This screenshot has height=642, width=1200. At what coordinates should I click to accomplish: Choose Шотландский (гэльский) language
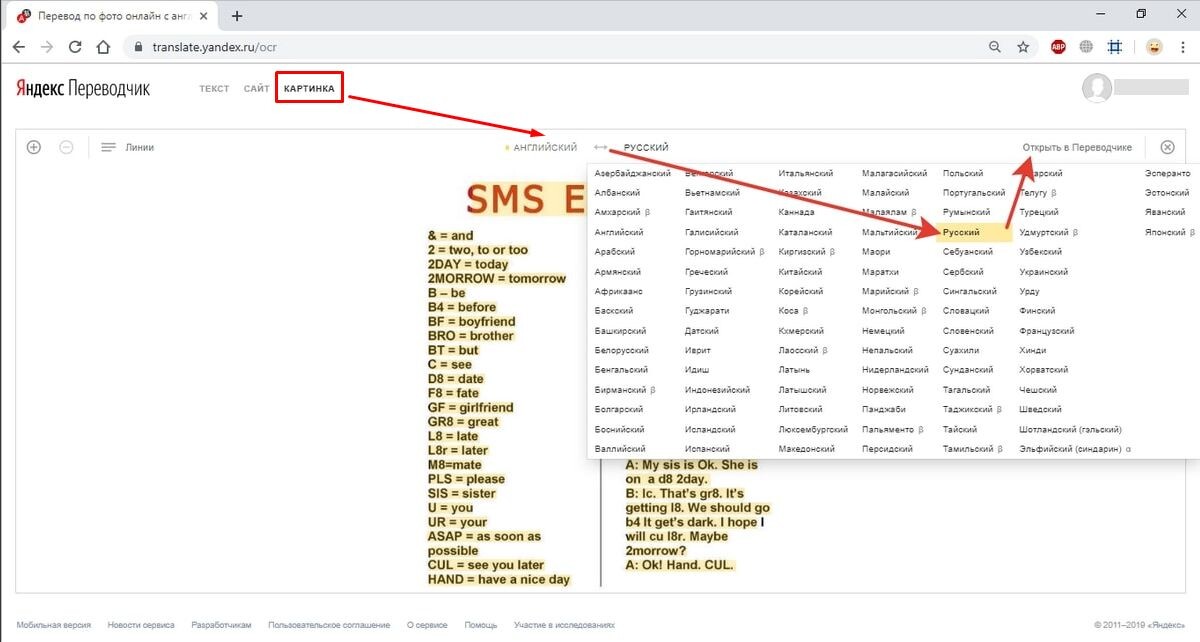1070,429
